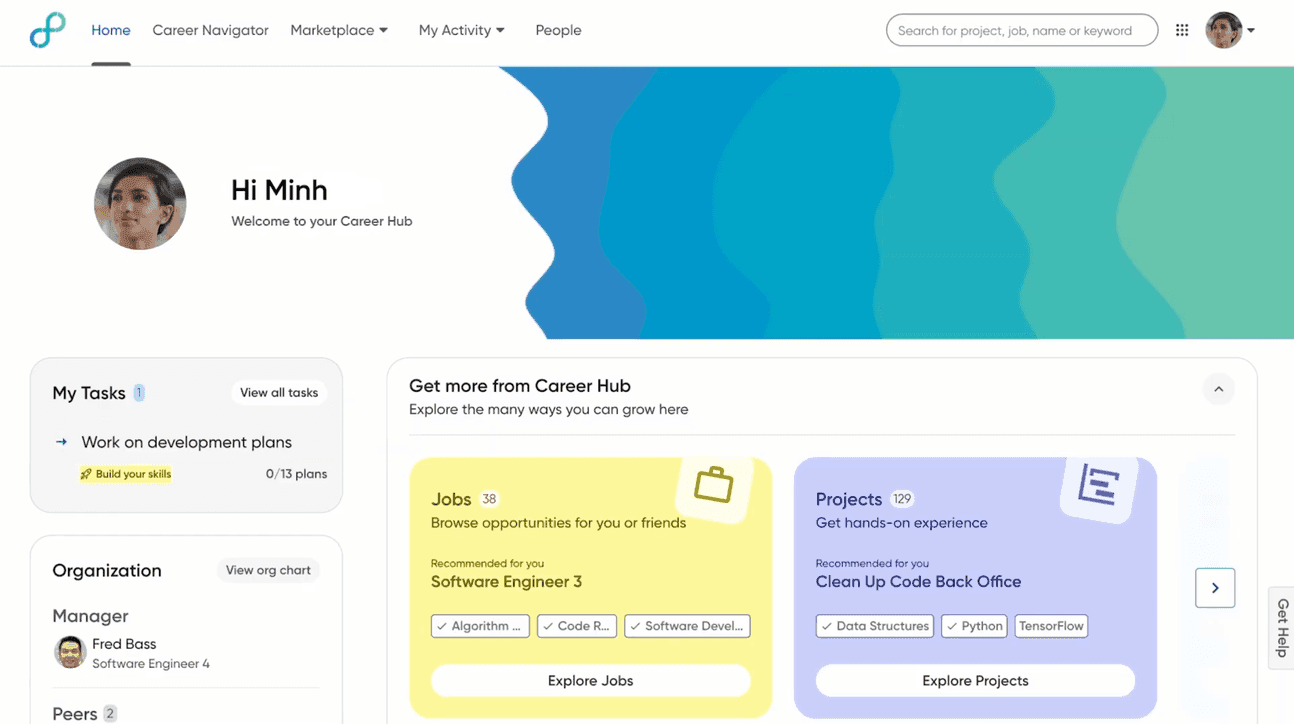The image size is (1294, 724).
Task: Open the Marketplace dropdown
Action: point(338,30)
